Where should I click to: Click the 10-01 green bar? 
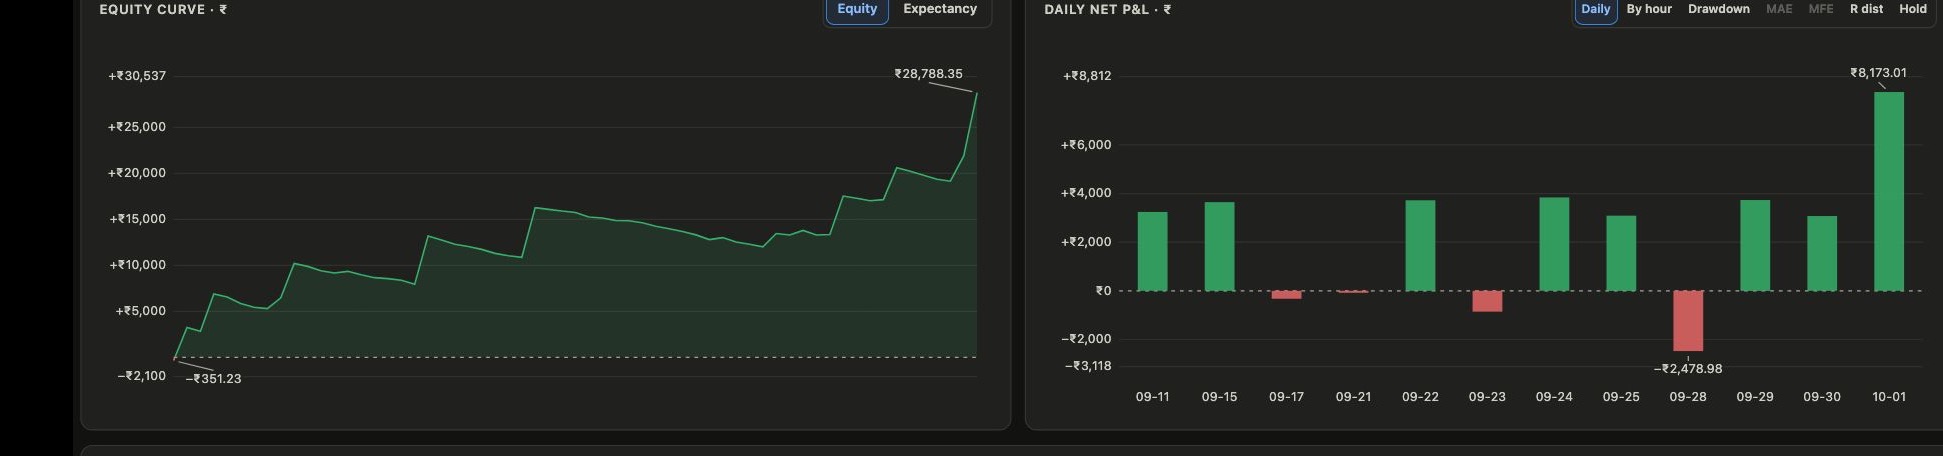coord(1889,191)
